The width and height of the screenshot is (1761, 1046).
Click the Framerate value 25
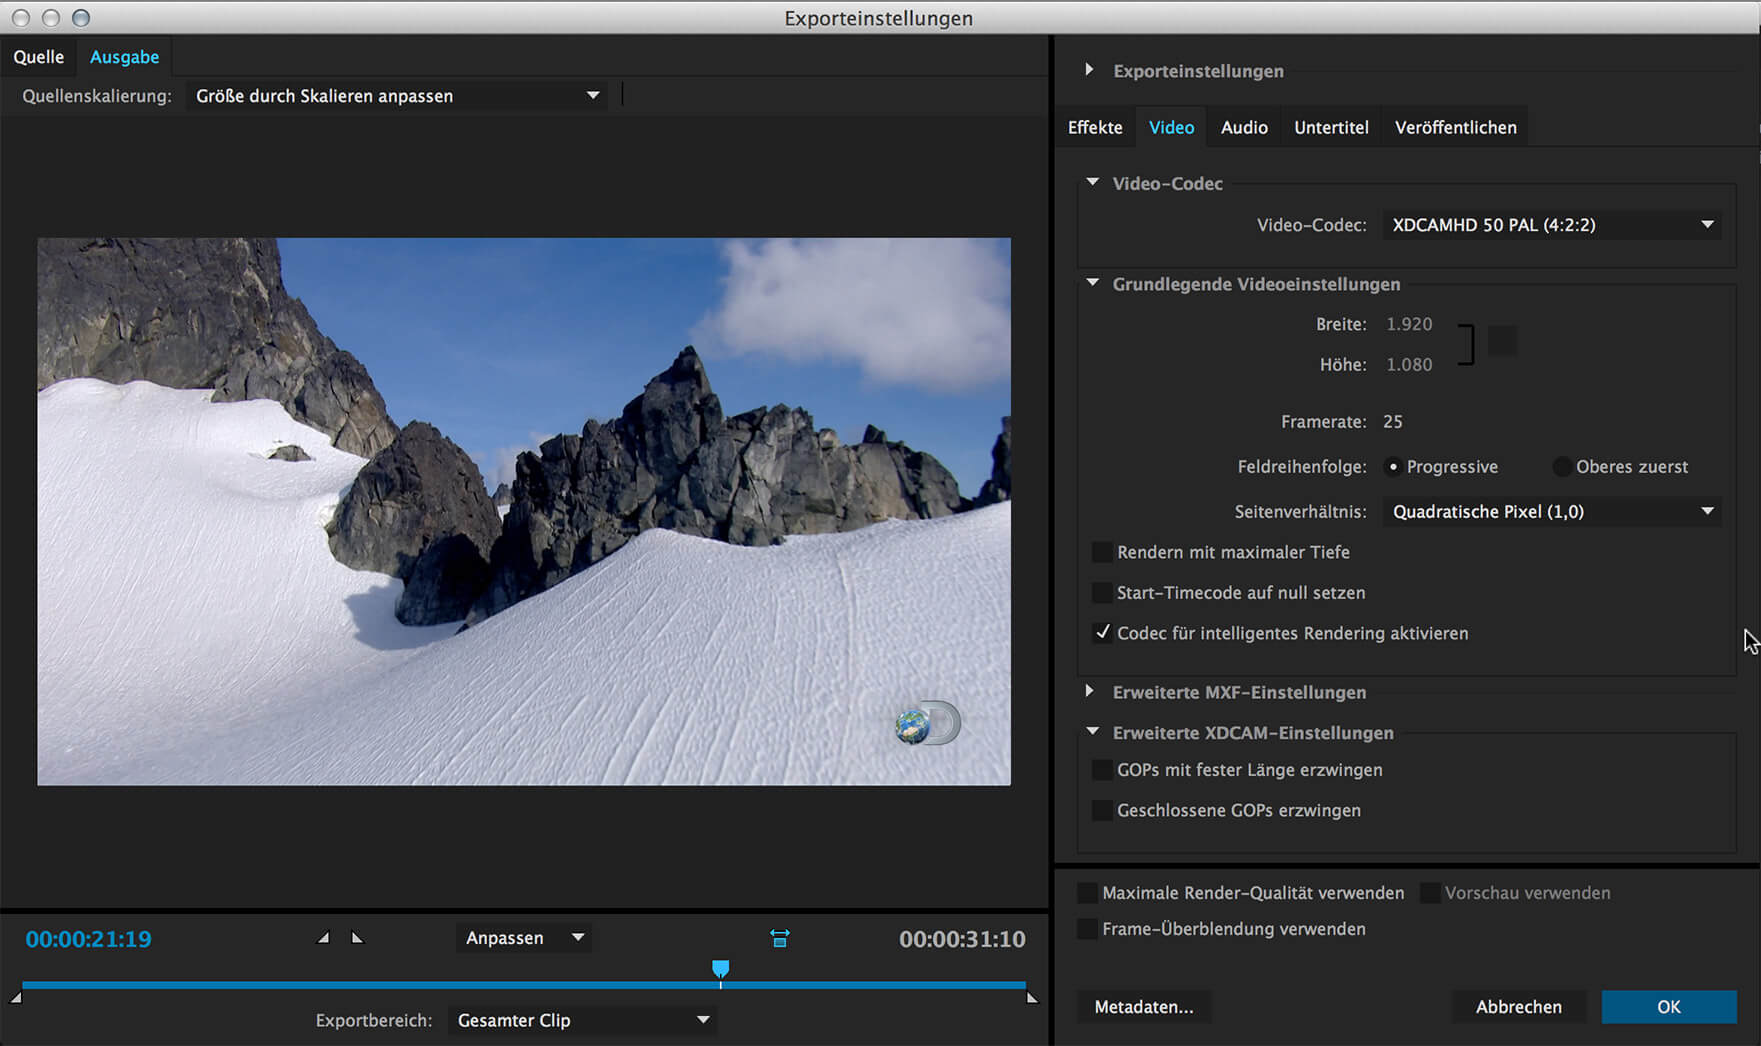pyautogui.click(x=1393, y=422)
